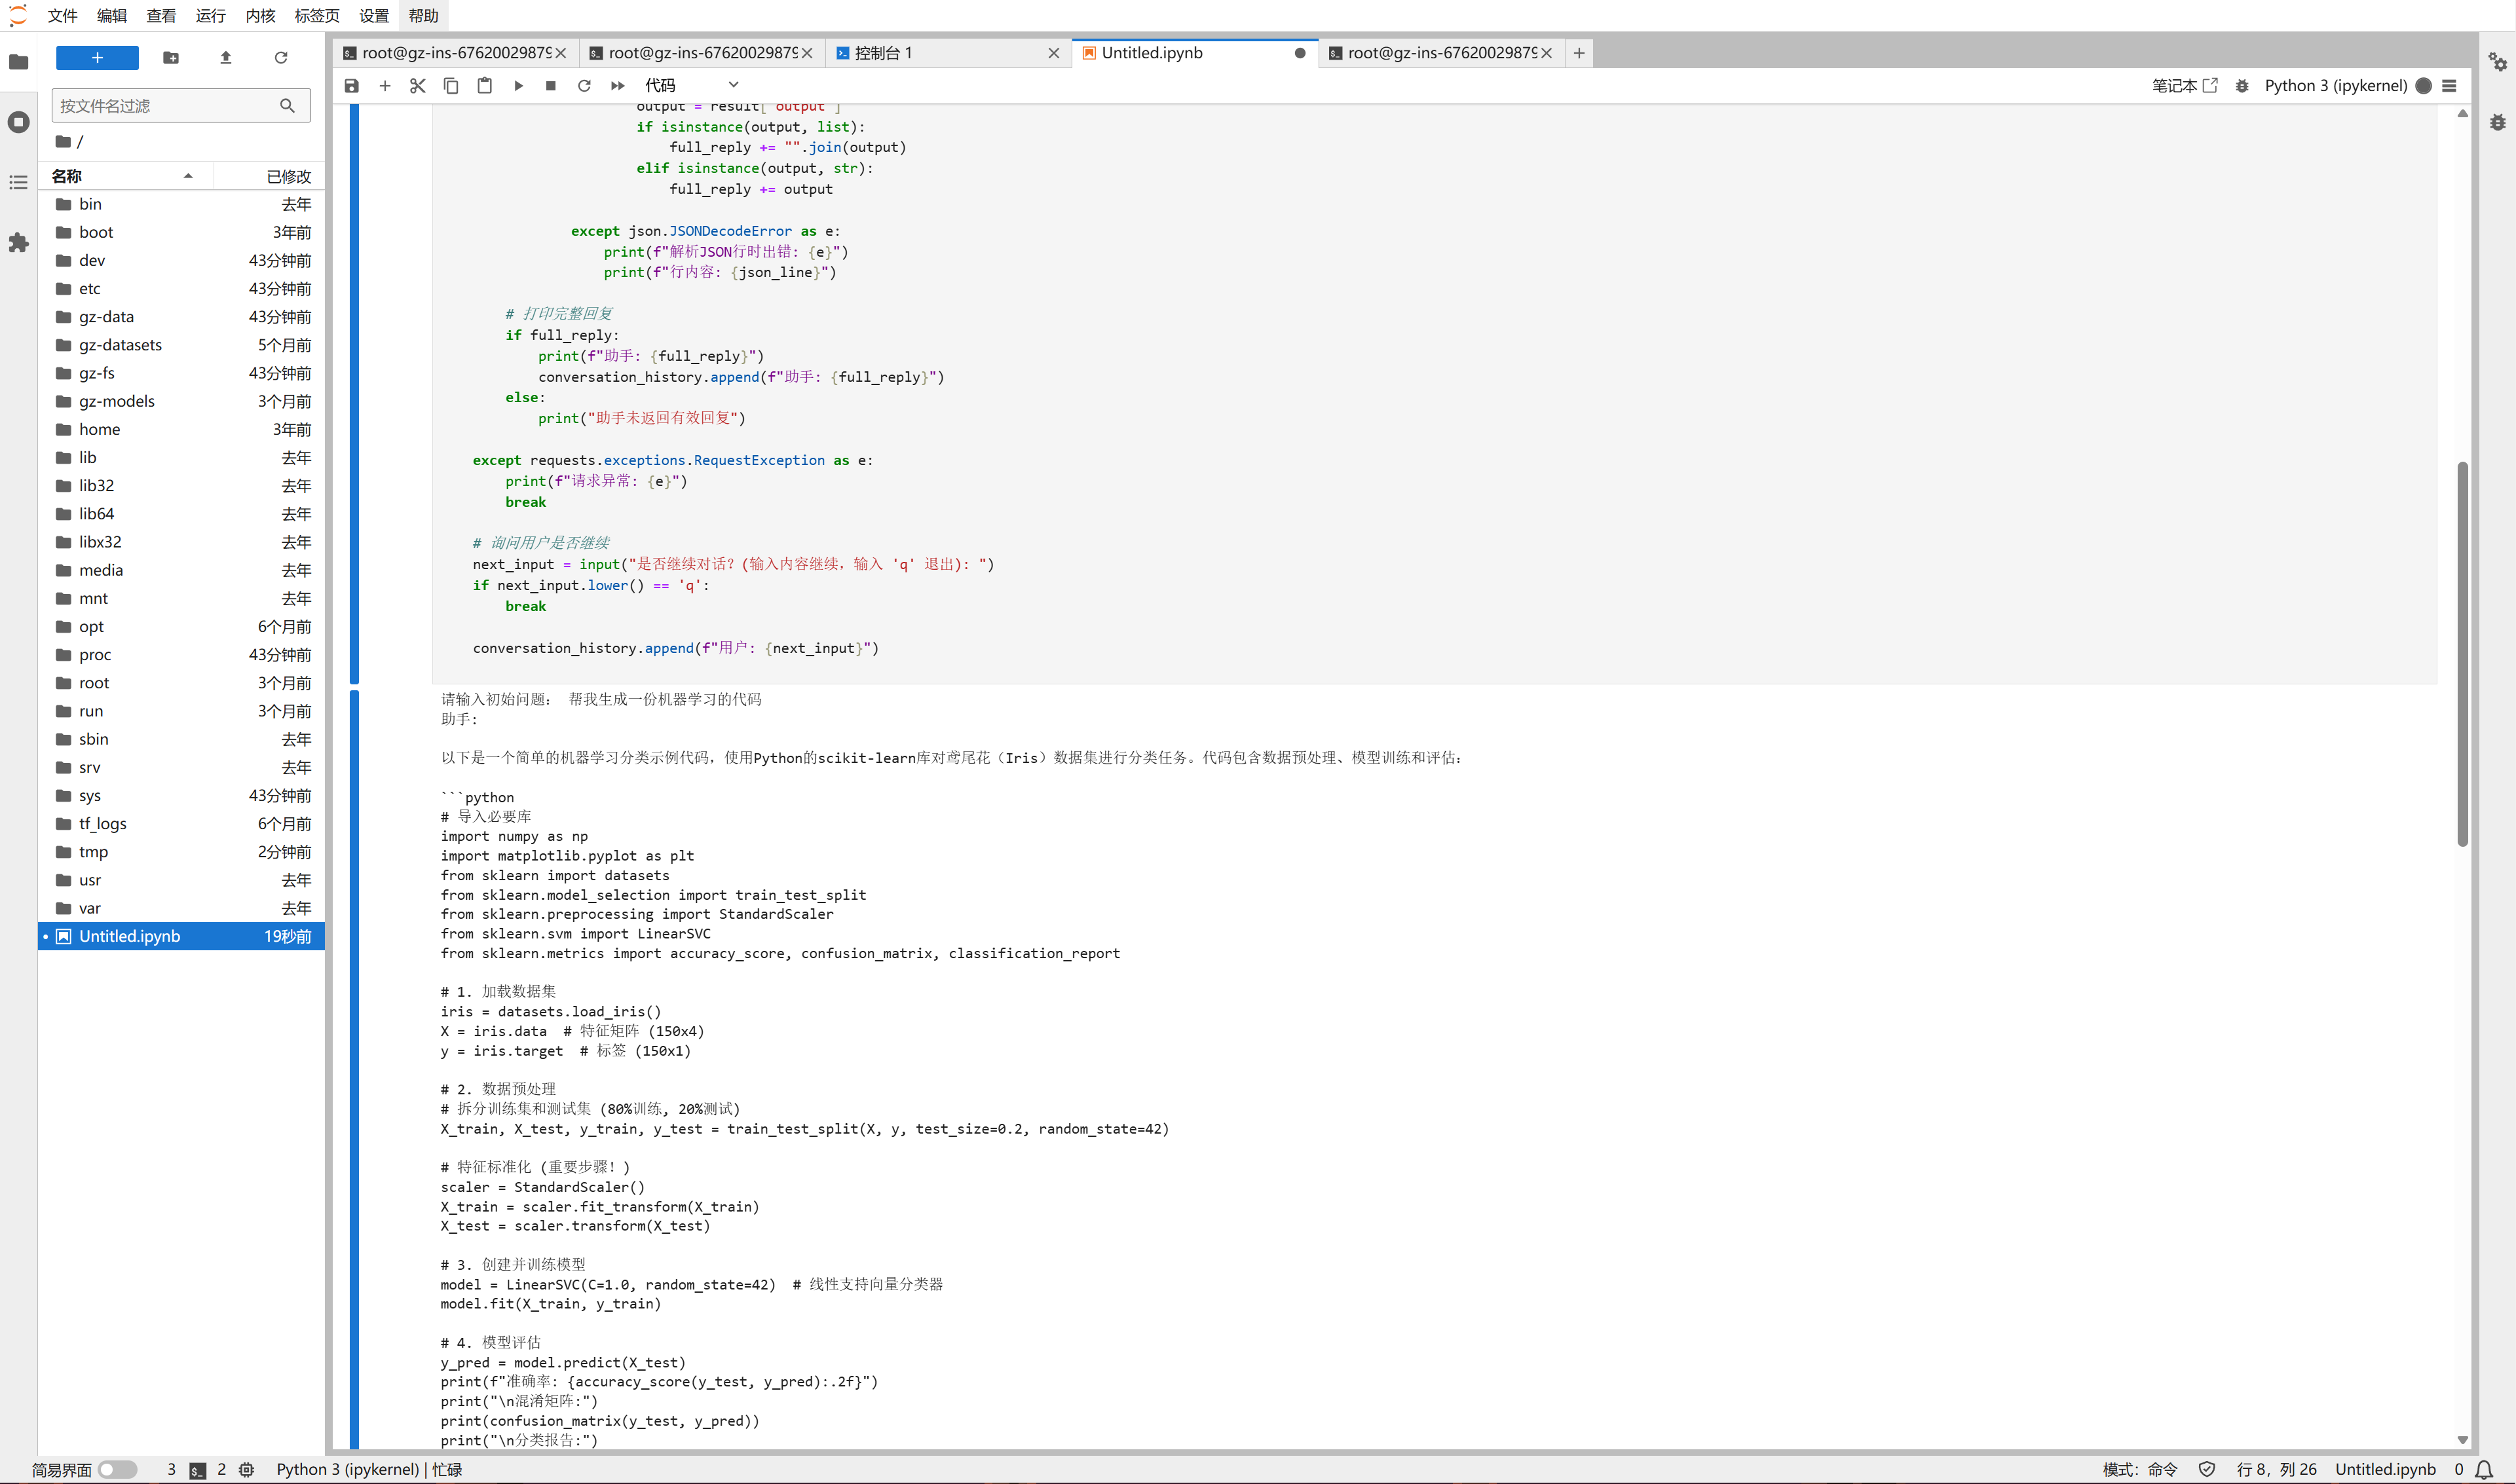Screen dimensions: 2516x1484
Task: Switch kernel via Python 3 (ipykernel) label
Action: click(x=2335, y=86)
